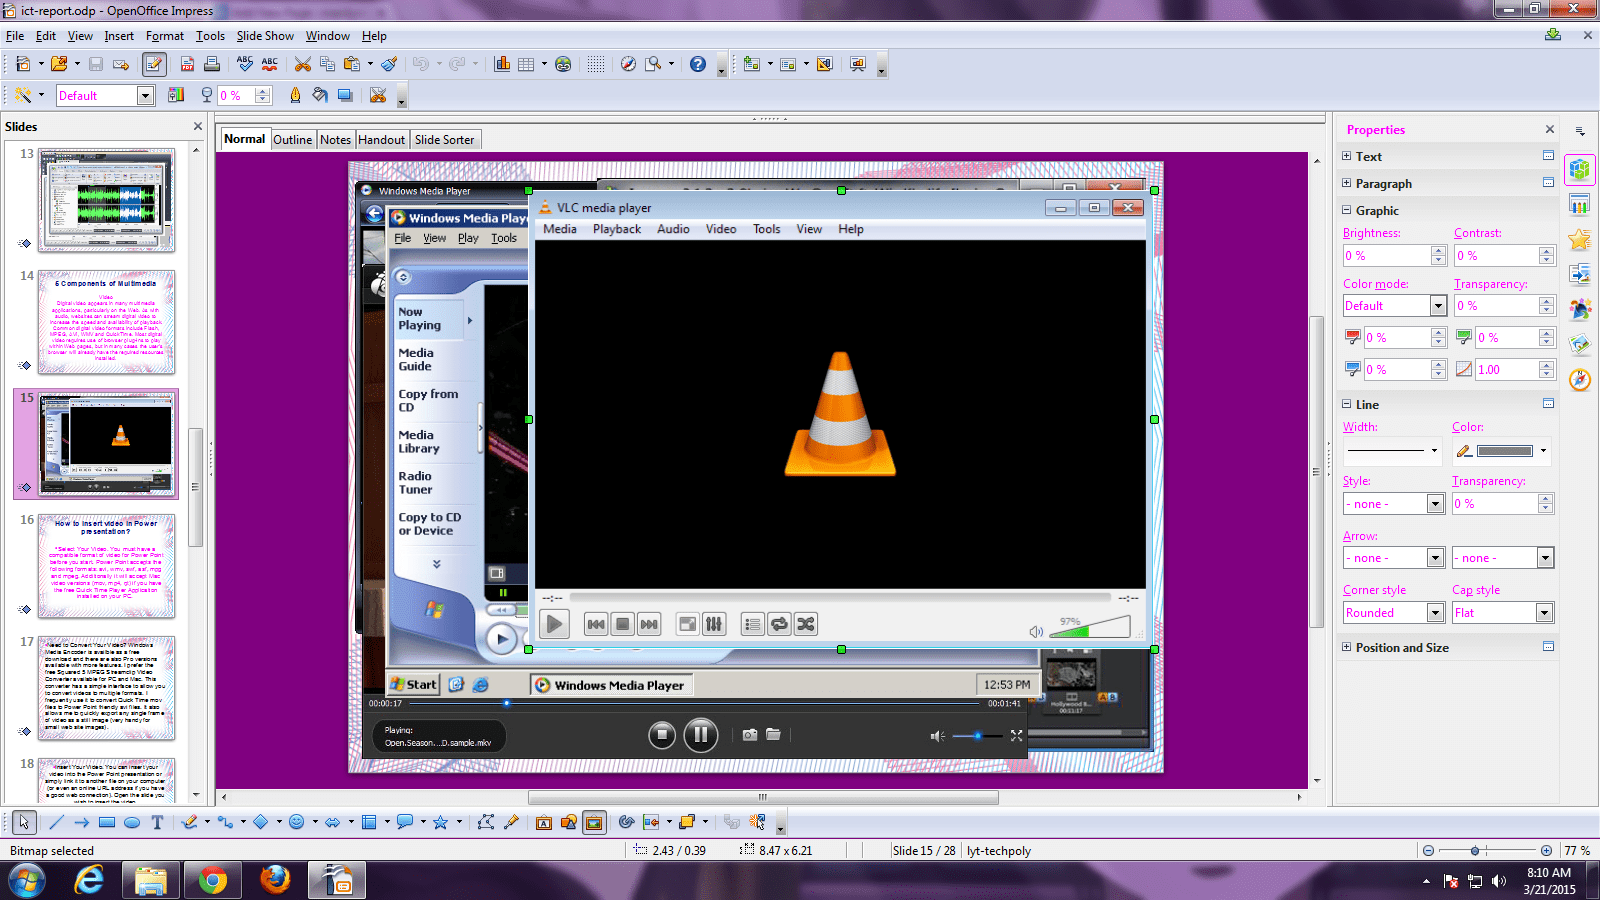Open Line section more options button
The width and height of the screenshot is (1600, 900).
[1548, 404]
